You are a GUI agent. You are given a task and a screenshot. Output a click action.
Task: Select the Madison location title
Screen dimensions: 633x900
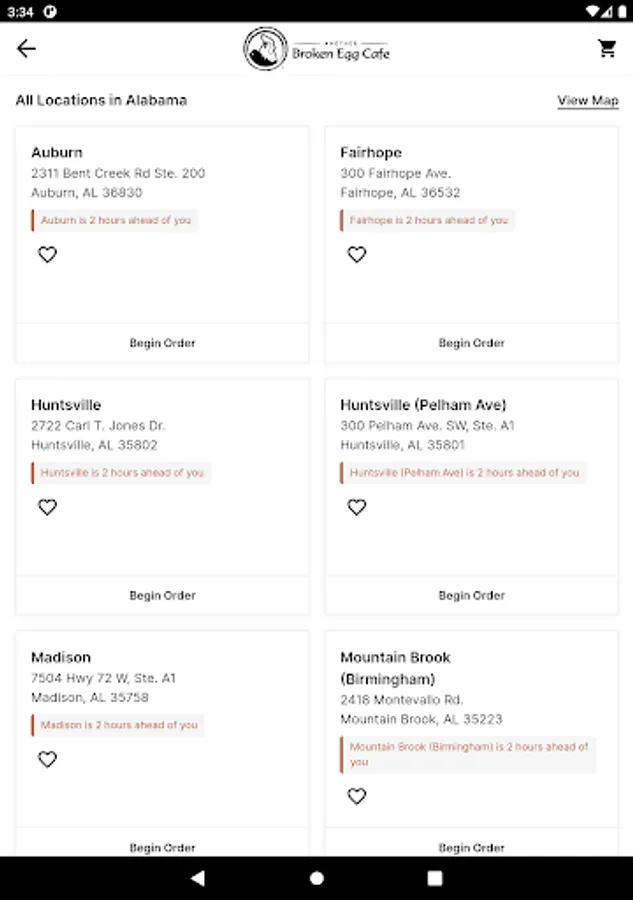point(61,658)
